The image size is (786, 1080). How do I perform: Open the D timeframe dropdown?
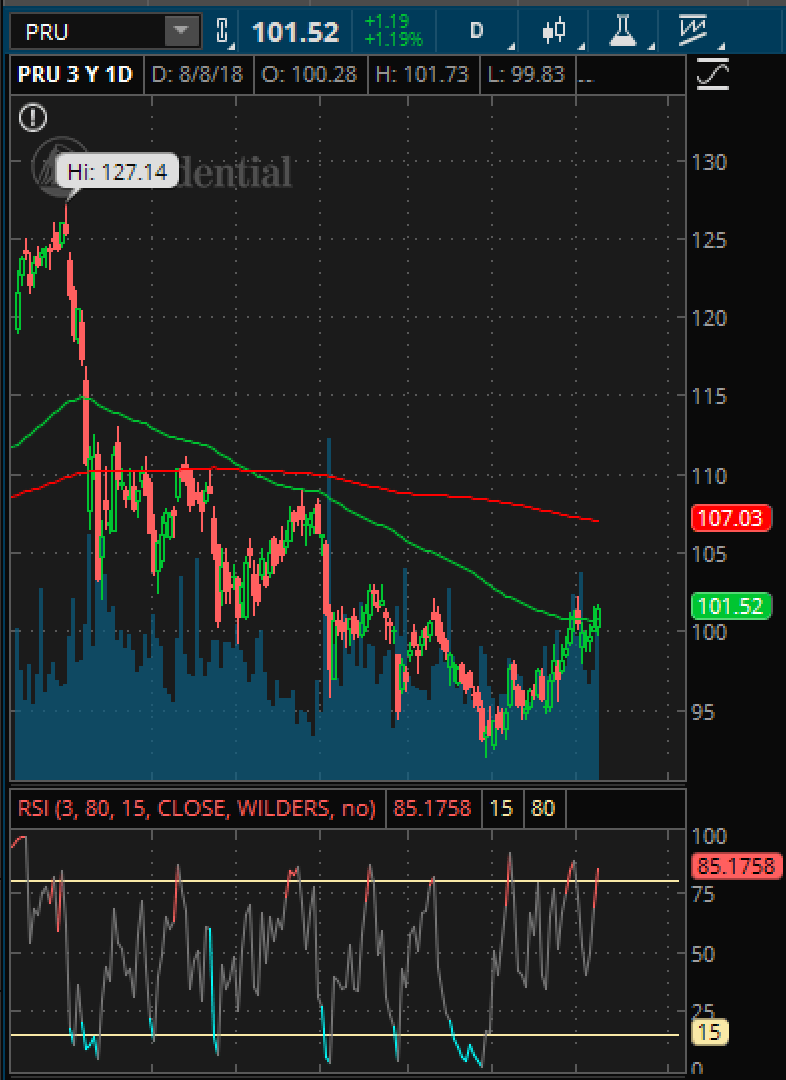[477, 31]
